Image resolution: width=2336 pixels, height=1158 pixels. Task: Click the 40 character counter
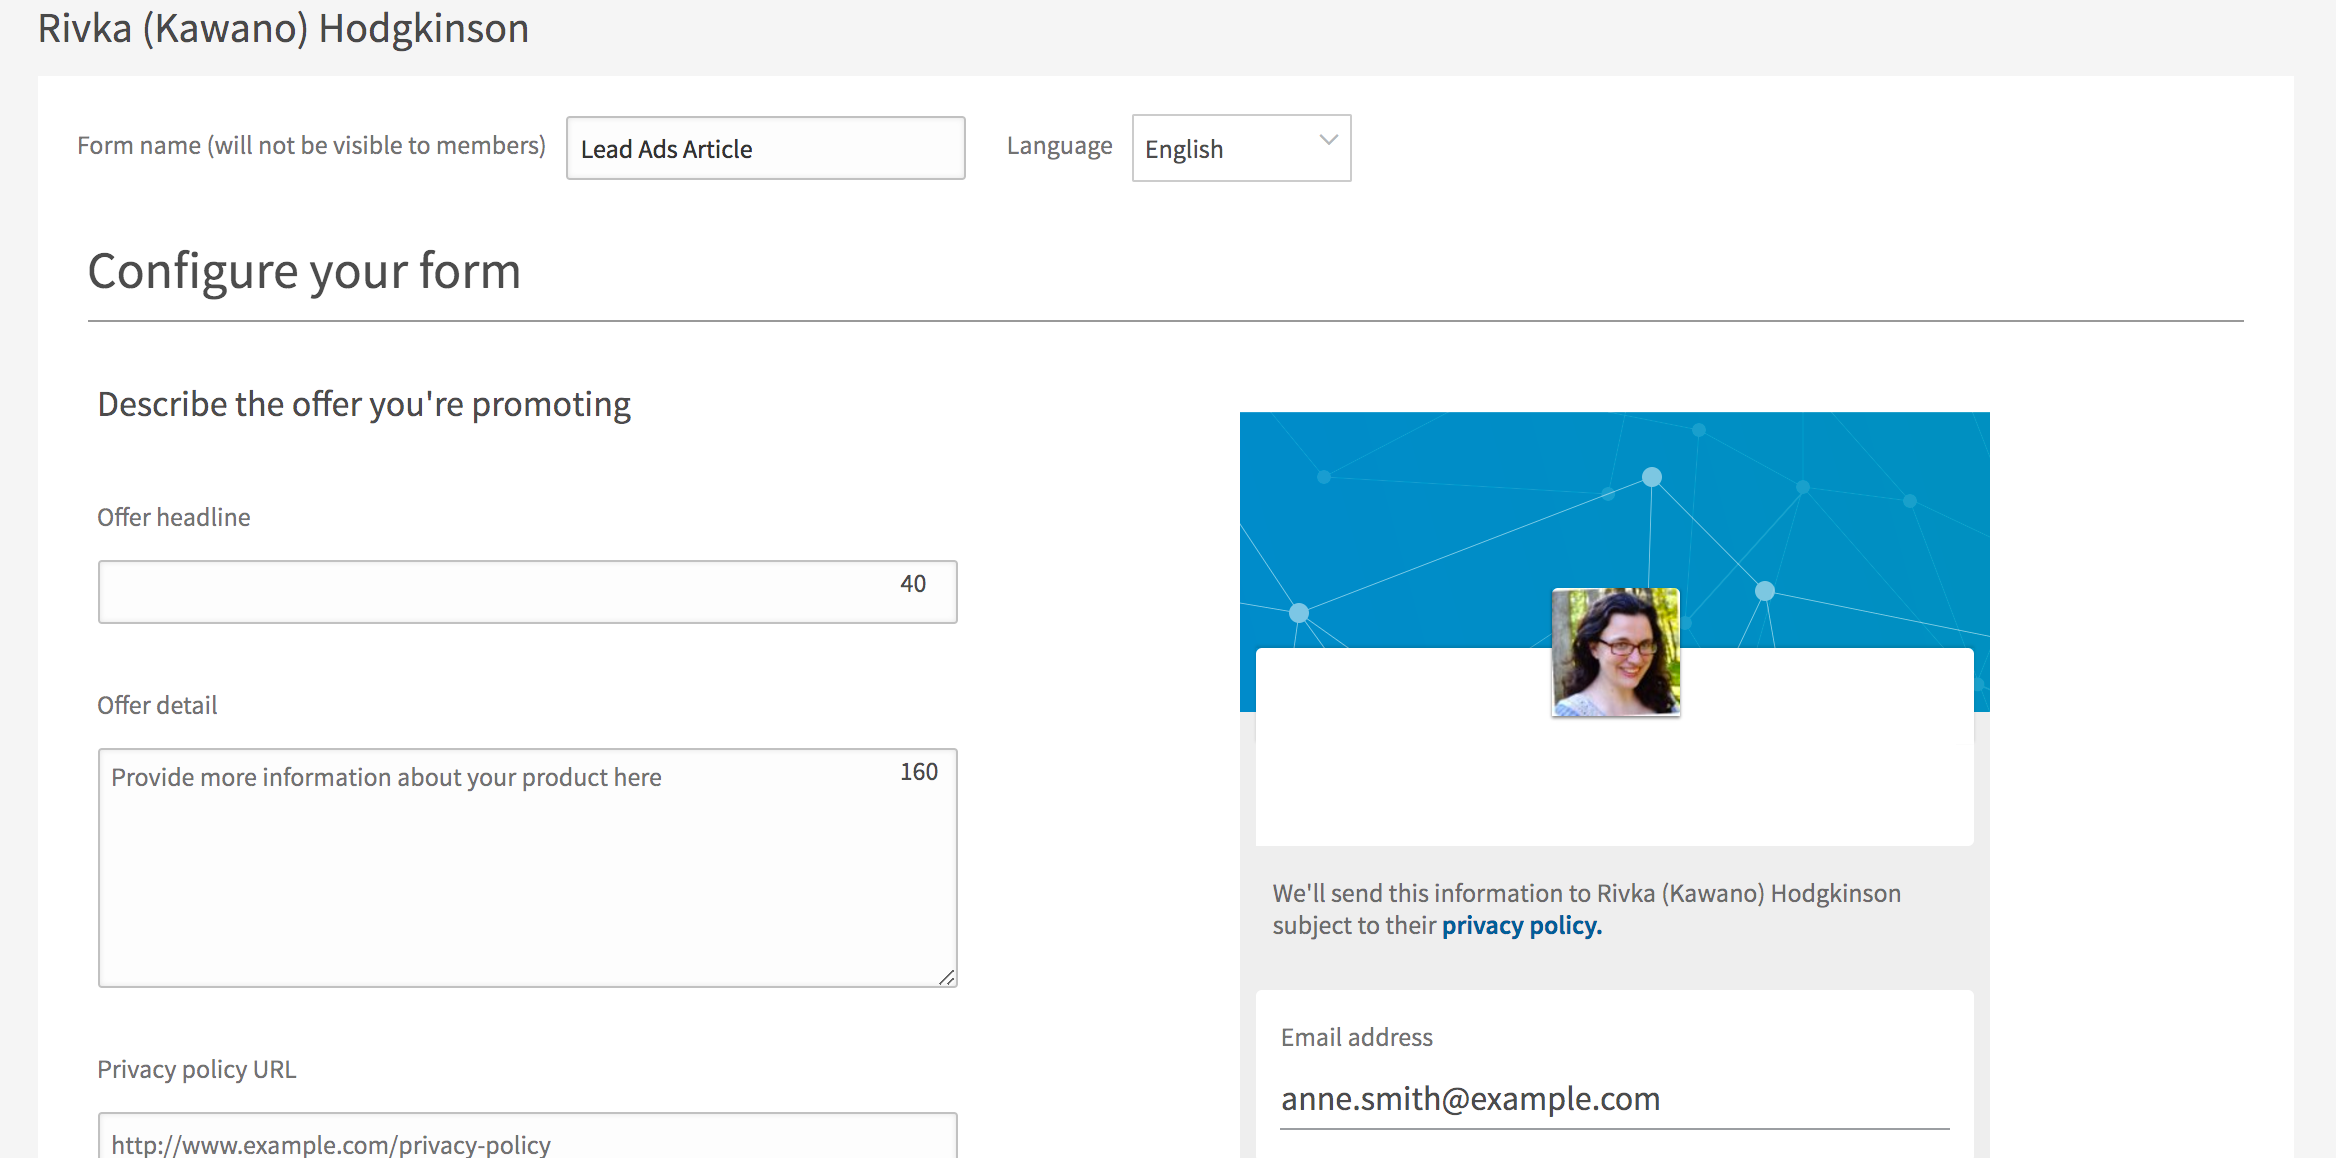coord(912,584)
